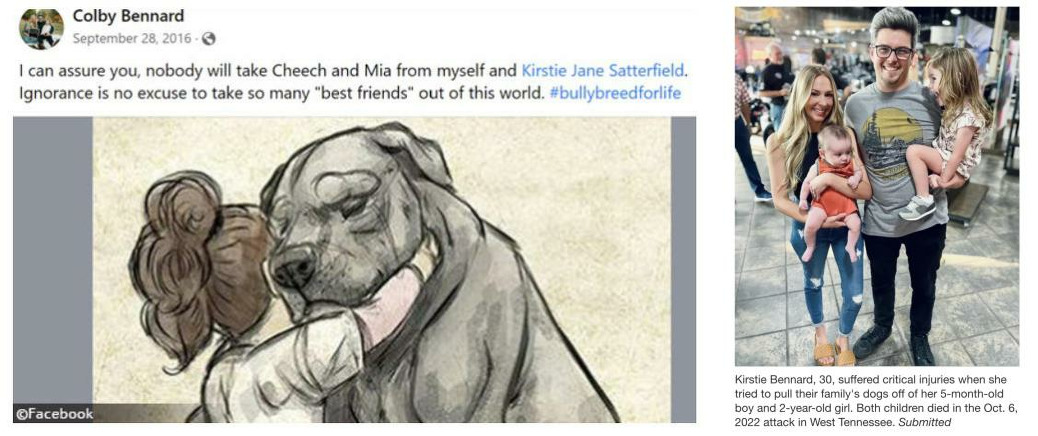Click the left gray bar of the image
The height and width of the screenshot is (436, 1038).
(x=53, y=261)
